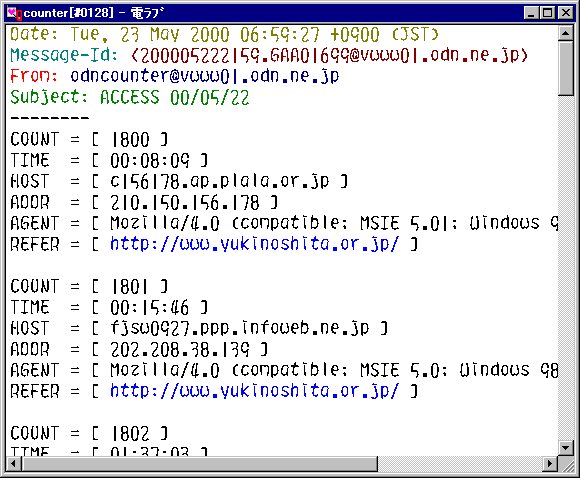580x478 pixels.
Task: Minimize the counter message window
Action: (531, 13)
